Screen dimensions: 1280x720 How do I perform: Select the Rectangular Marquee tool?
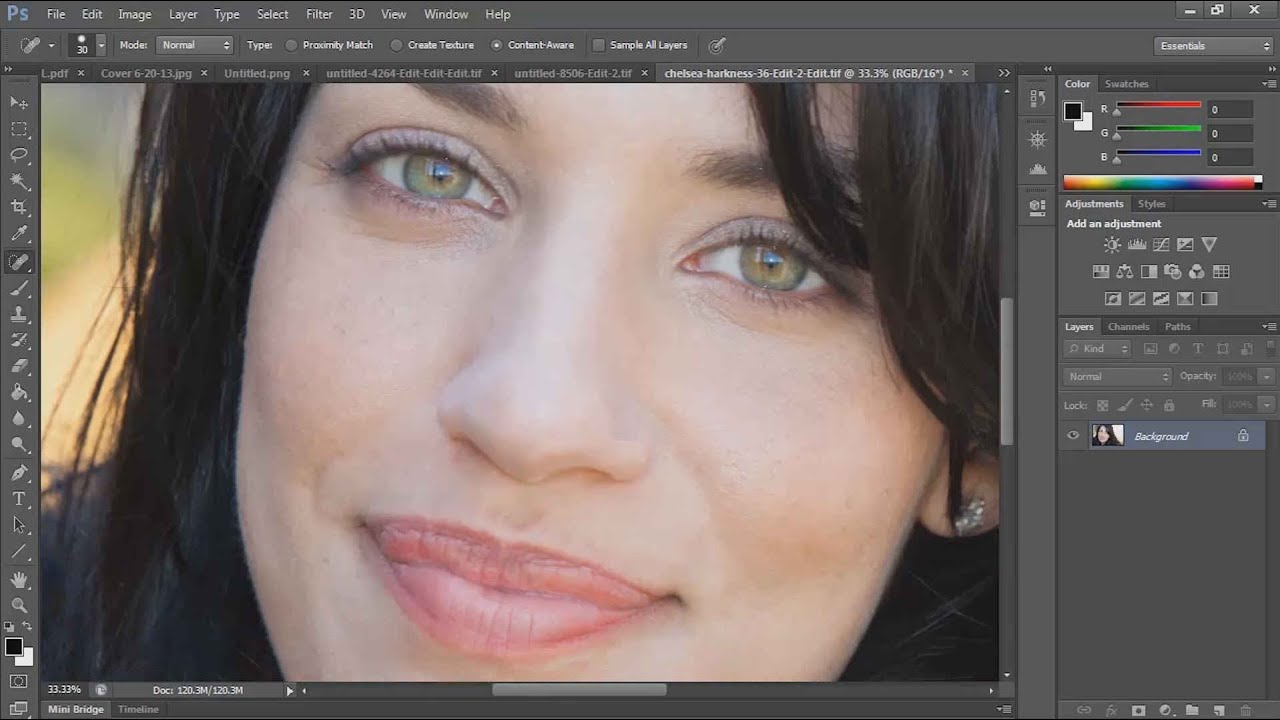[19, 129]
